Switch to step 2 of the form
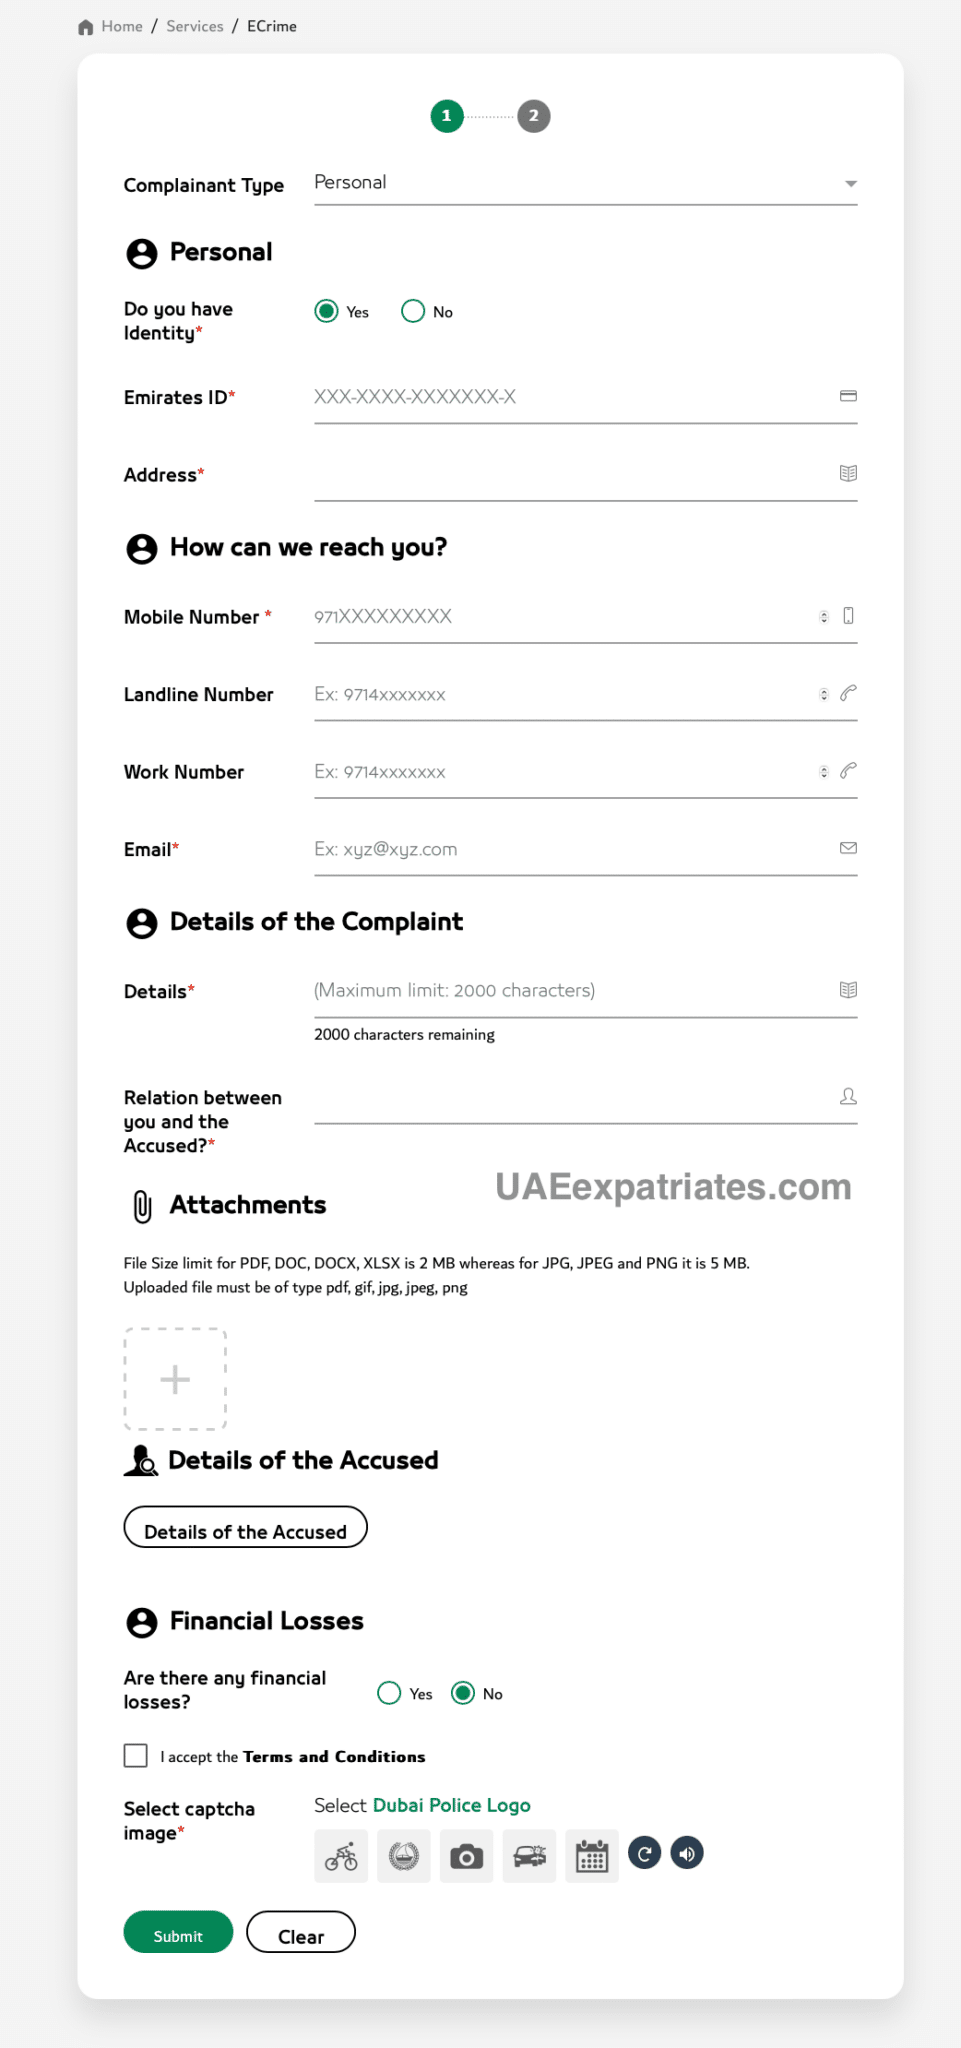This screenshot has width=961, height=2048. pyautogui.click(x=534, y=115)
